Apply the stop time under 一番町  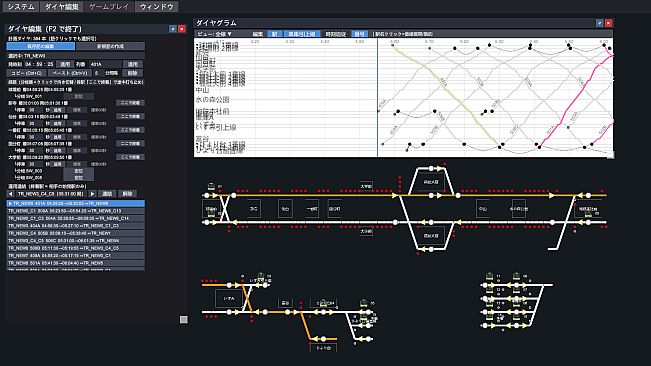[x=58, y=137]
